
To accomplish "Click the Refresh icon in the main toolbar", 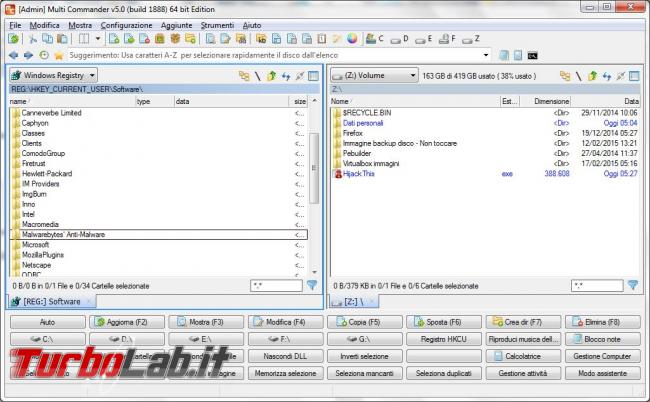I will tap(14, 39).
